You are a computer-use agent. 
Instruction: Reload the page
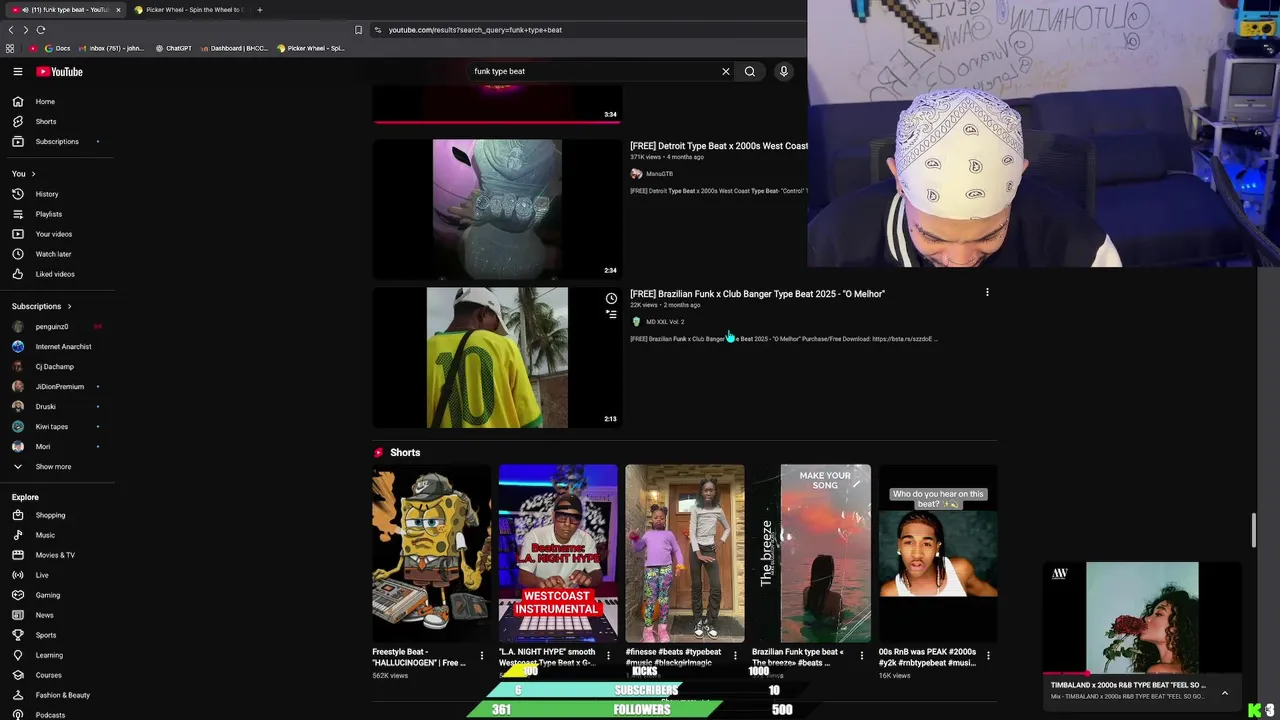click(41, 30)
